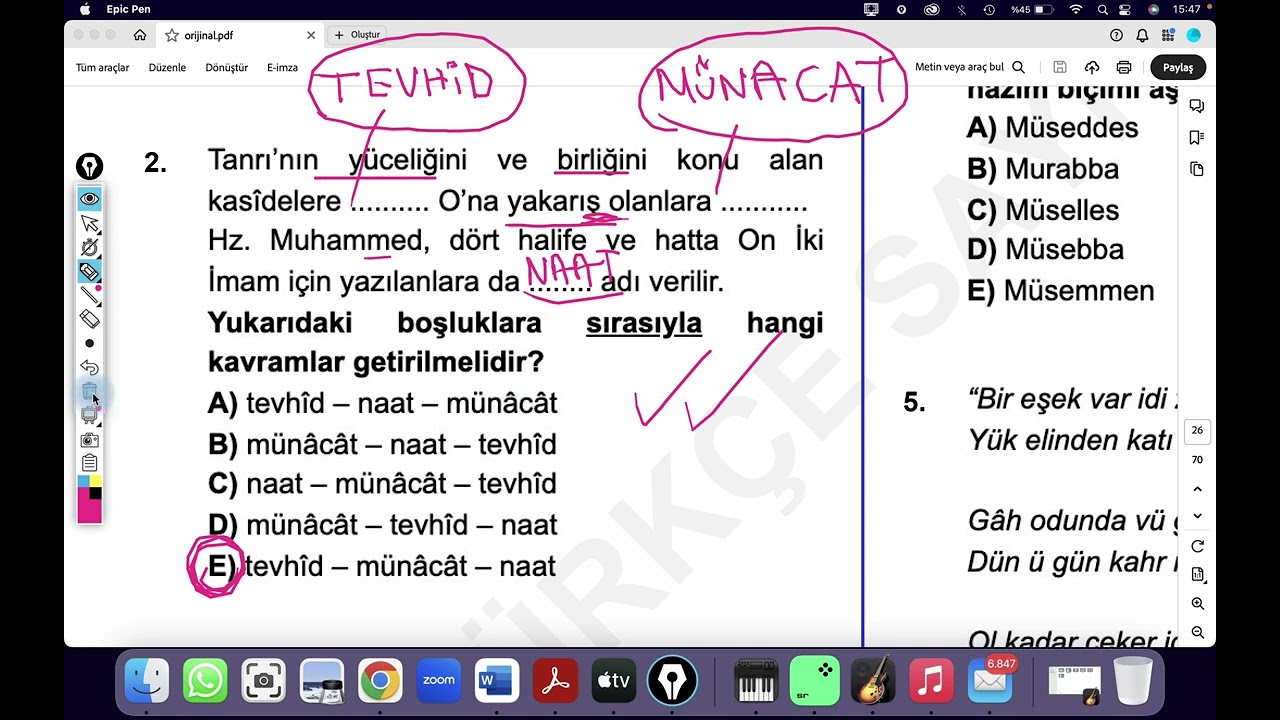Close the orijinal.pdf tab
1280x720 pixels.
click(x=311, y=35)
